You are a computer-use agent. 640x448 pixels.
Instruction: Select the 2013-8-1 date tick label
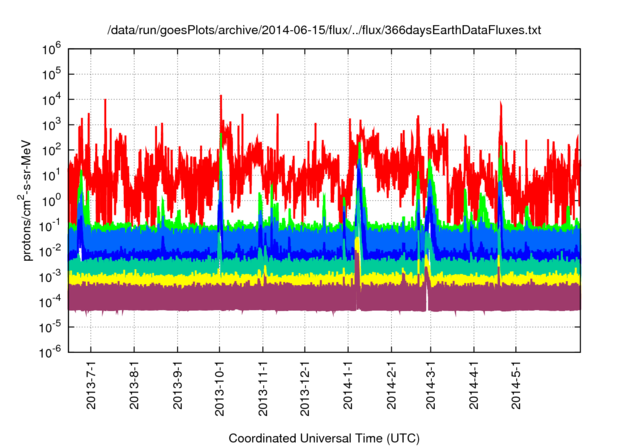[134, 385]
